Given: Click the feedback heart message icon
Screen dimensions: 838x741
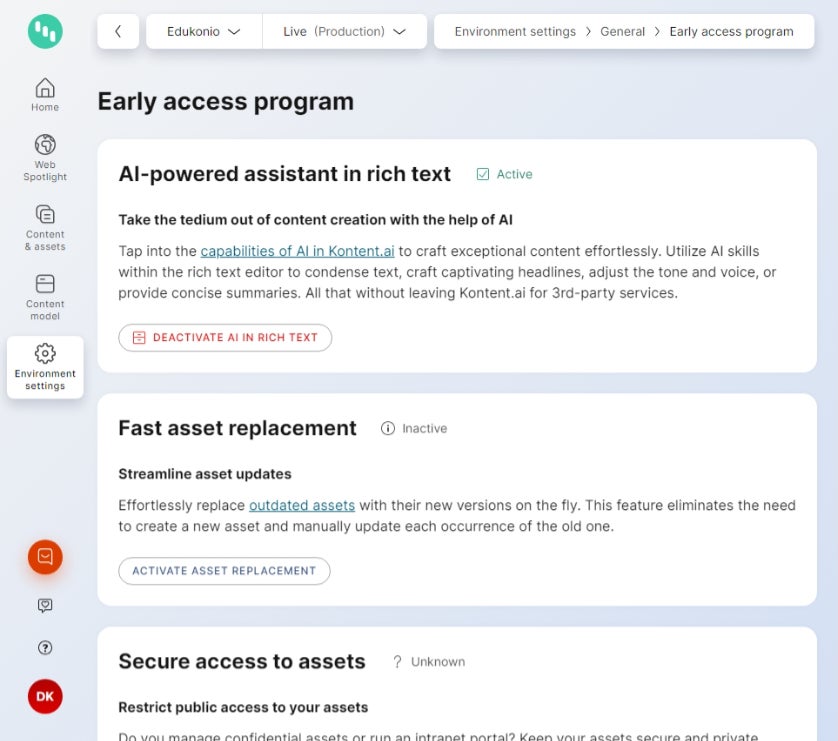Looking at the screenshot, I should click(45, 605).
